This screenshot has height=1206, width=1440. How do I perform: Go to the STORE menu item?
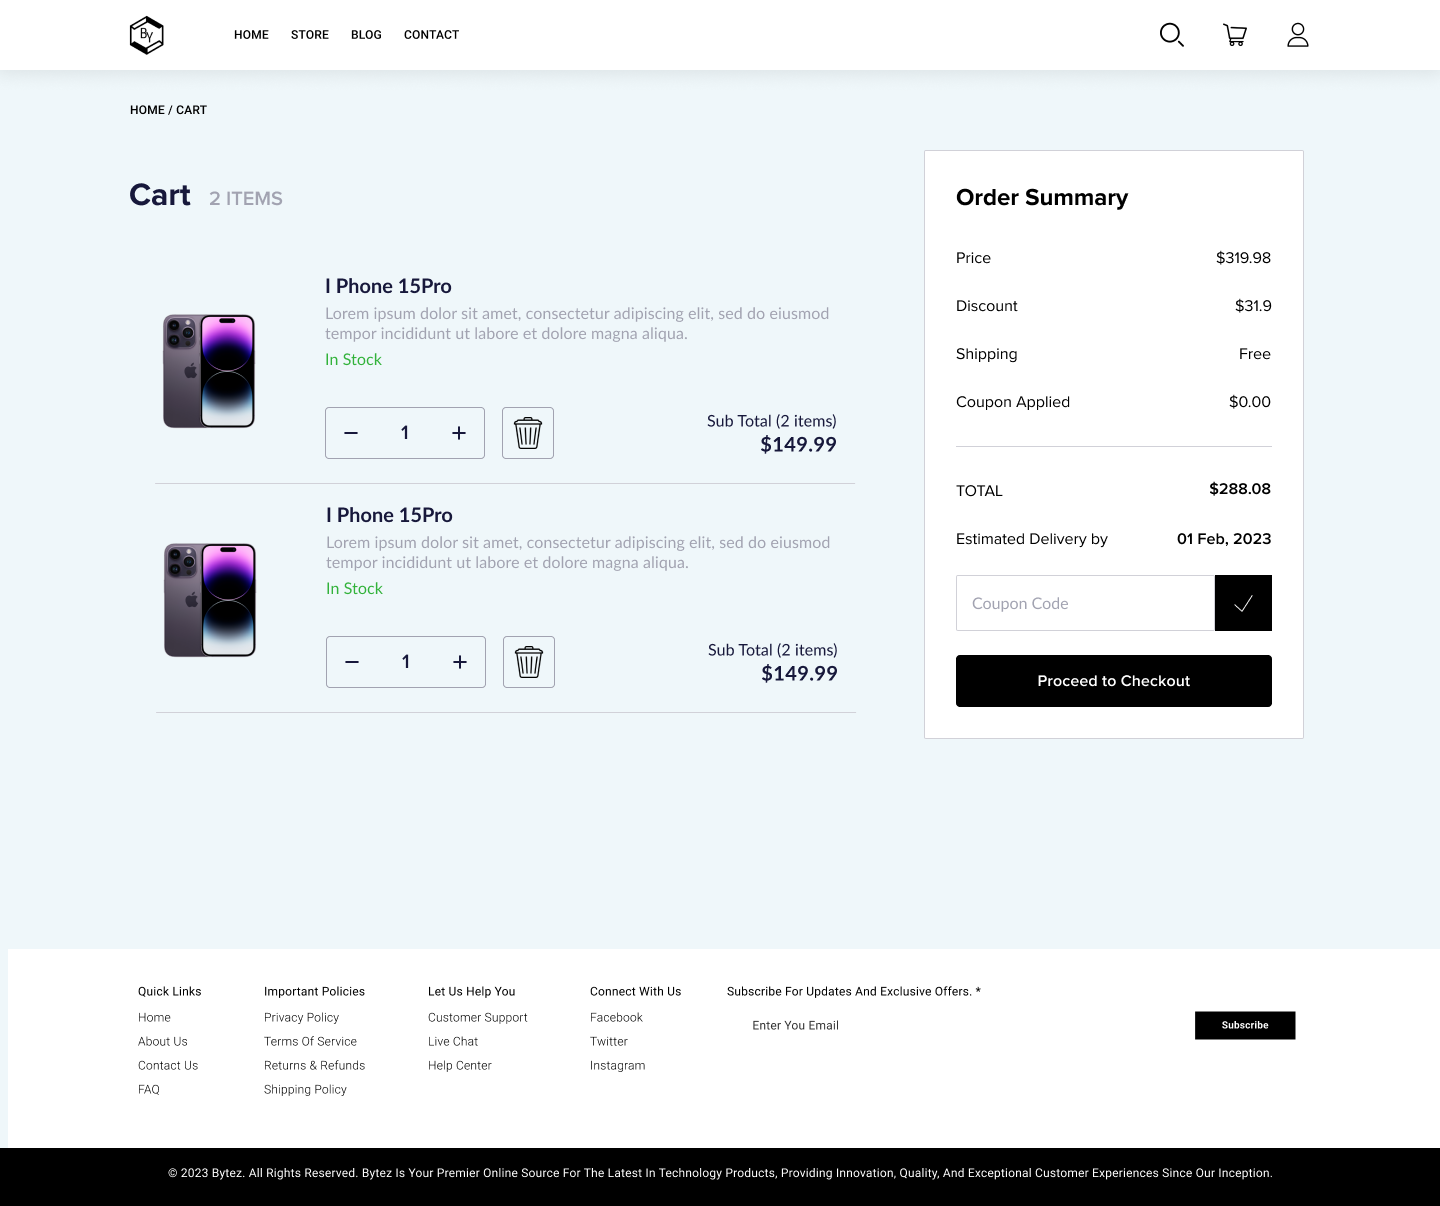coord(310,35)
